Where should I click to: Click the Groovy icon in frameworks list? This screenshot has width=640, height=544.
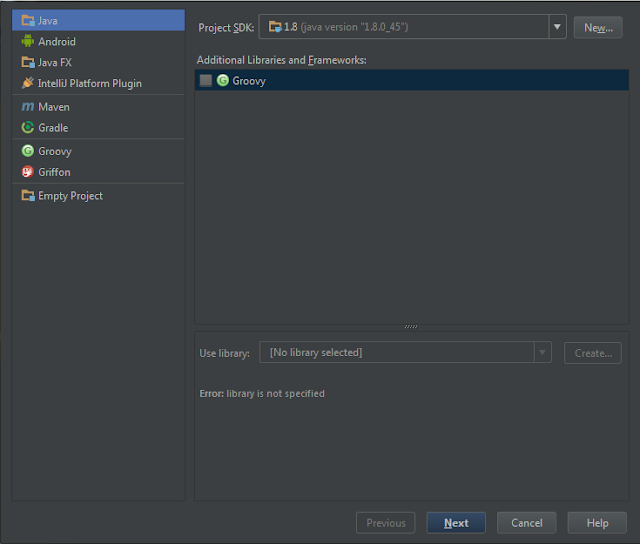click(223, 80)
